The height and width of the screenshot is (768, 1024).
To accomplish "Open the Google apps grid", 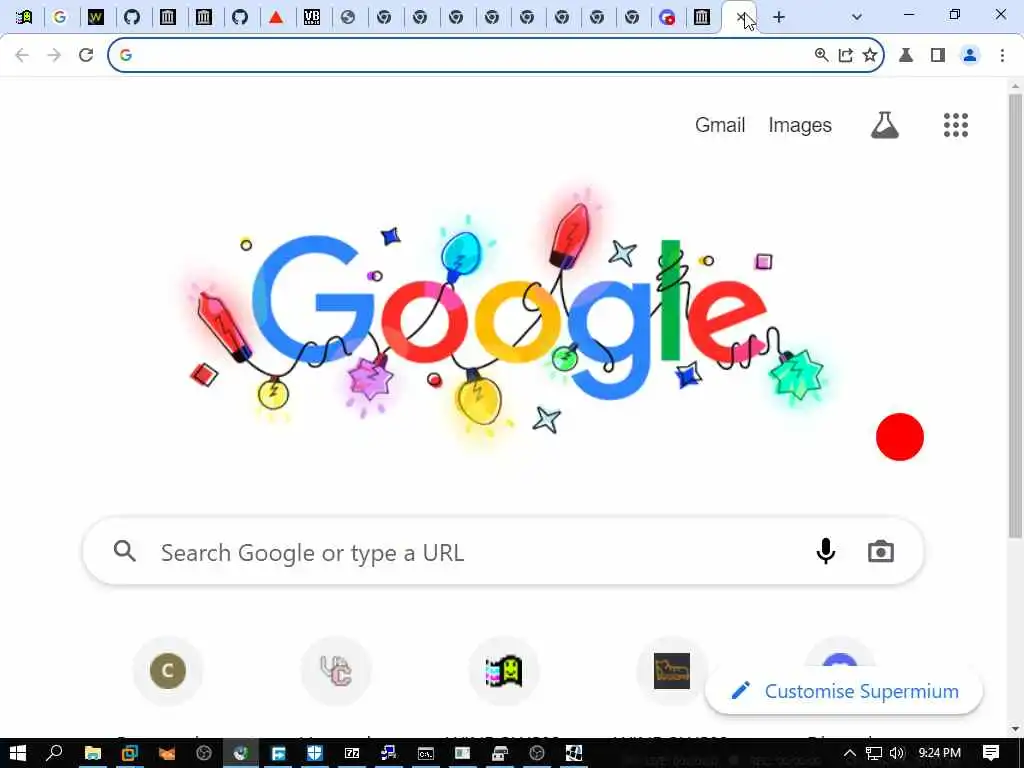I will [x=955, y=125].
